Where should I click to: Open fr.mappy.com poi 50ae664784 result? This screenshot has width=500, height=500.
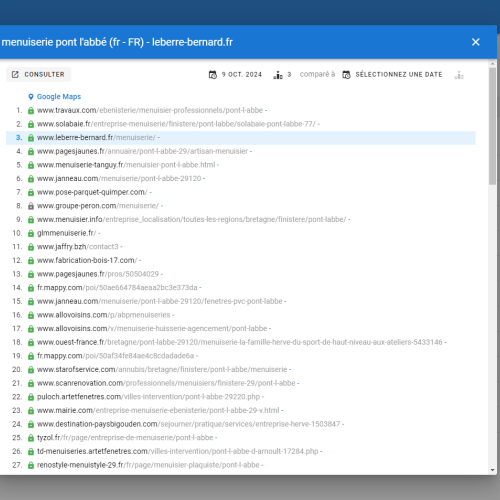[117, 288]
